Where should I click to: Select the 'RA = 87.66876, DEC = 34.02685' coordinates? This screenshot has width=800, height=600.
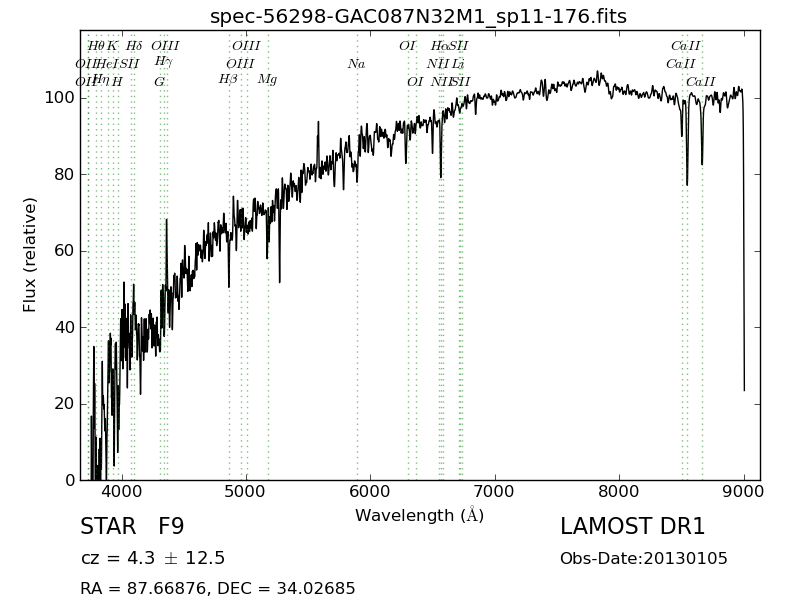(x=218, y=588)
